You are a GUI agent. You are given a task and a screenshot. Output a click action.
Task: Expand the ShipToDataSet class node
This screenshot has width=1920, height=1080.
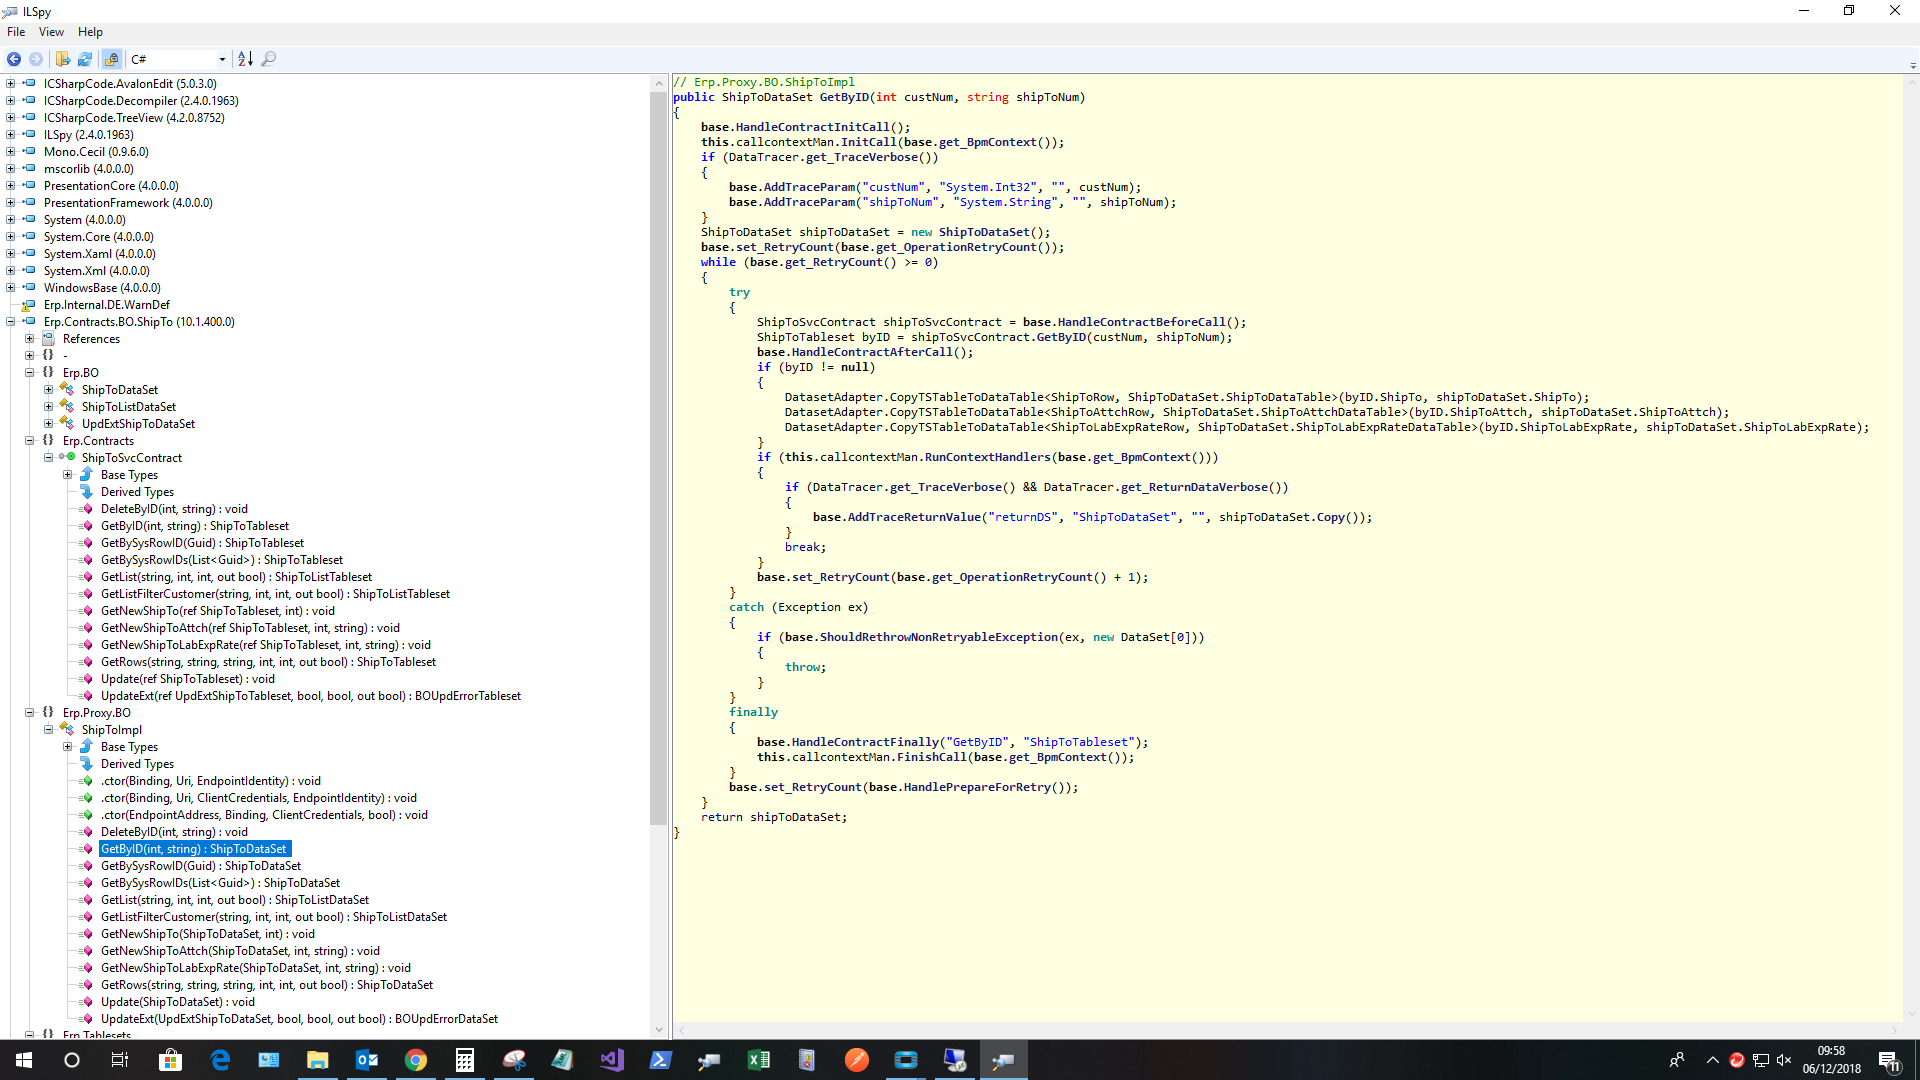pos(48,390)
